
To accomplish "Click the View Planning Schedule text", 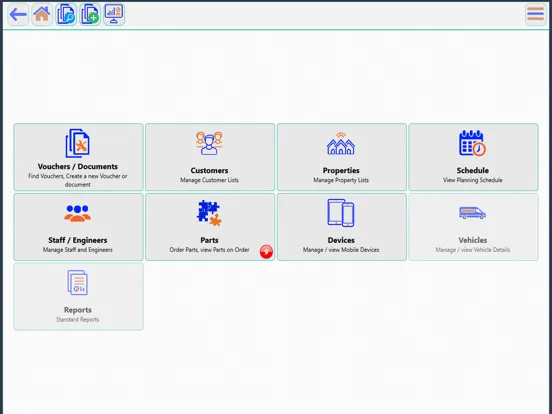I will 472,180.
